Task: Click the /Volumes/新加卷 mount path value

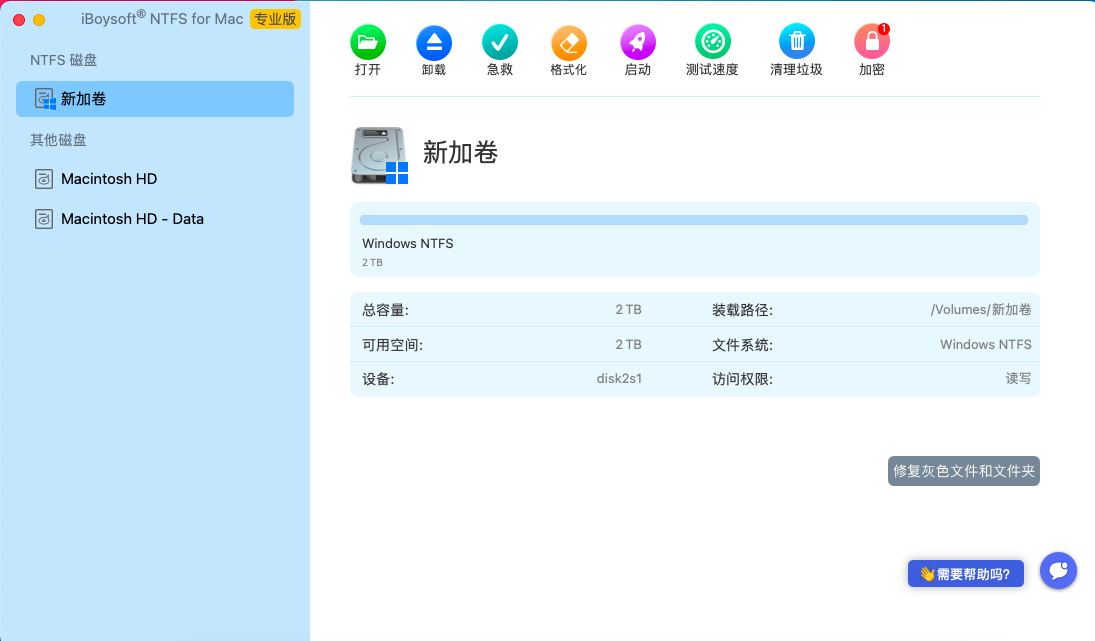Action: (980, 309)
